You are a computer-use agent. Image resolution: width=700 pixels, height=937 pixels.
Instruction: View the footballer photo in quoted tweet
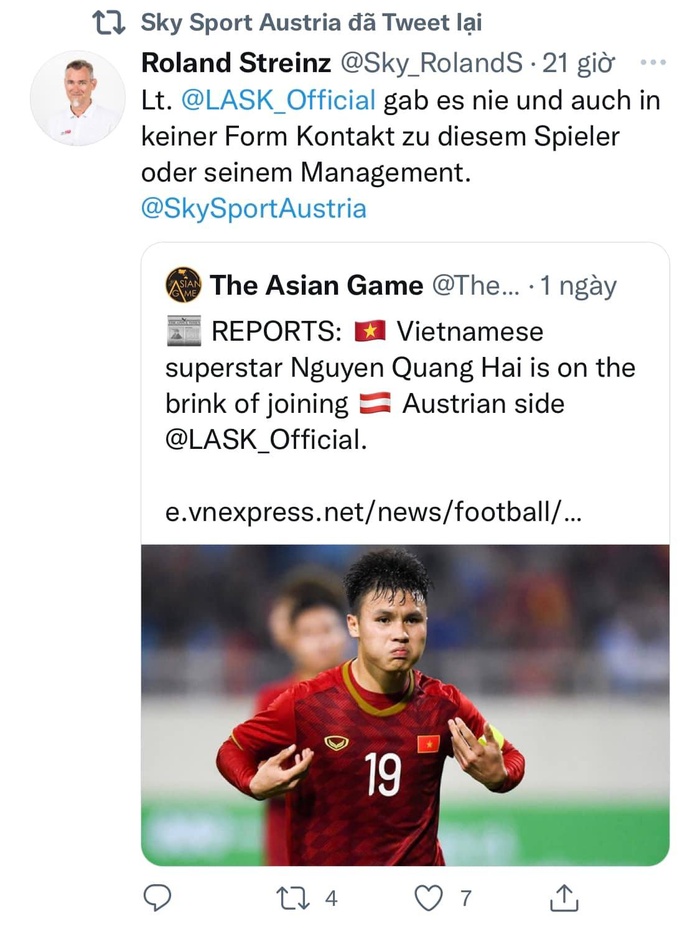(x=405, y=704)
